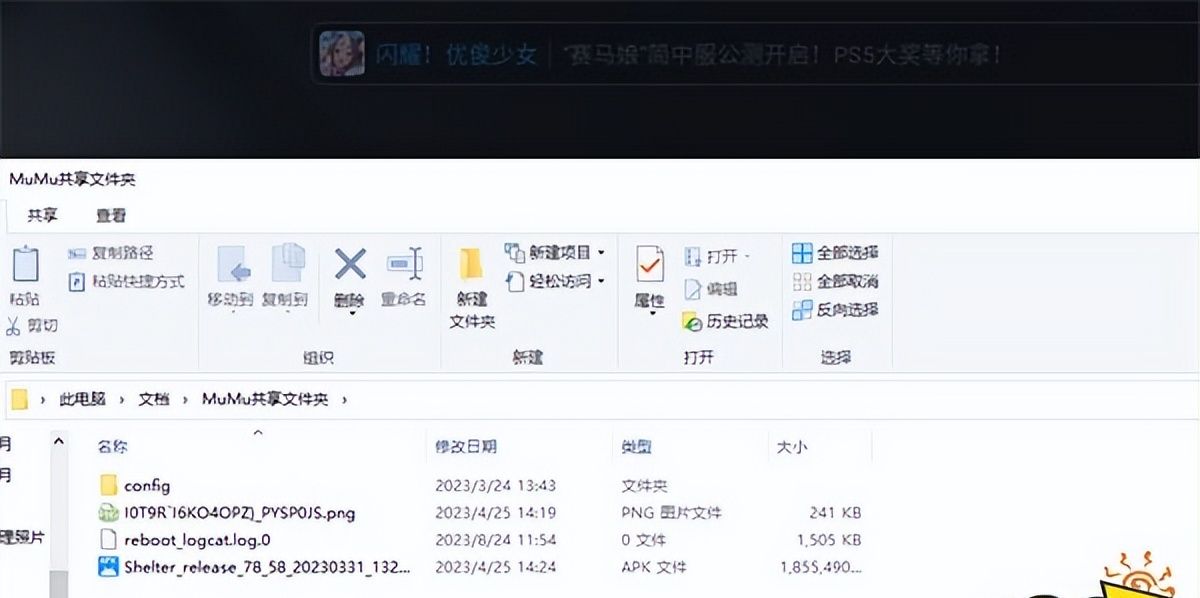Click the PNG file's green icon
The width and height of the screenshot is (1200, 598).
tap(109, 513)
